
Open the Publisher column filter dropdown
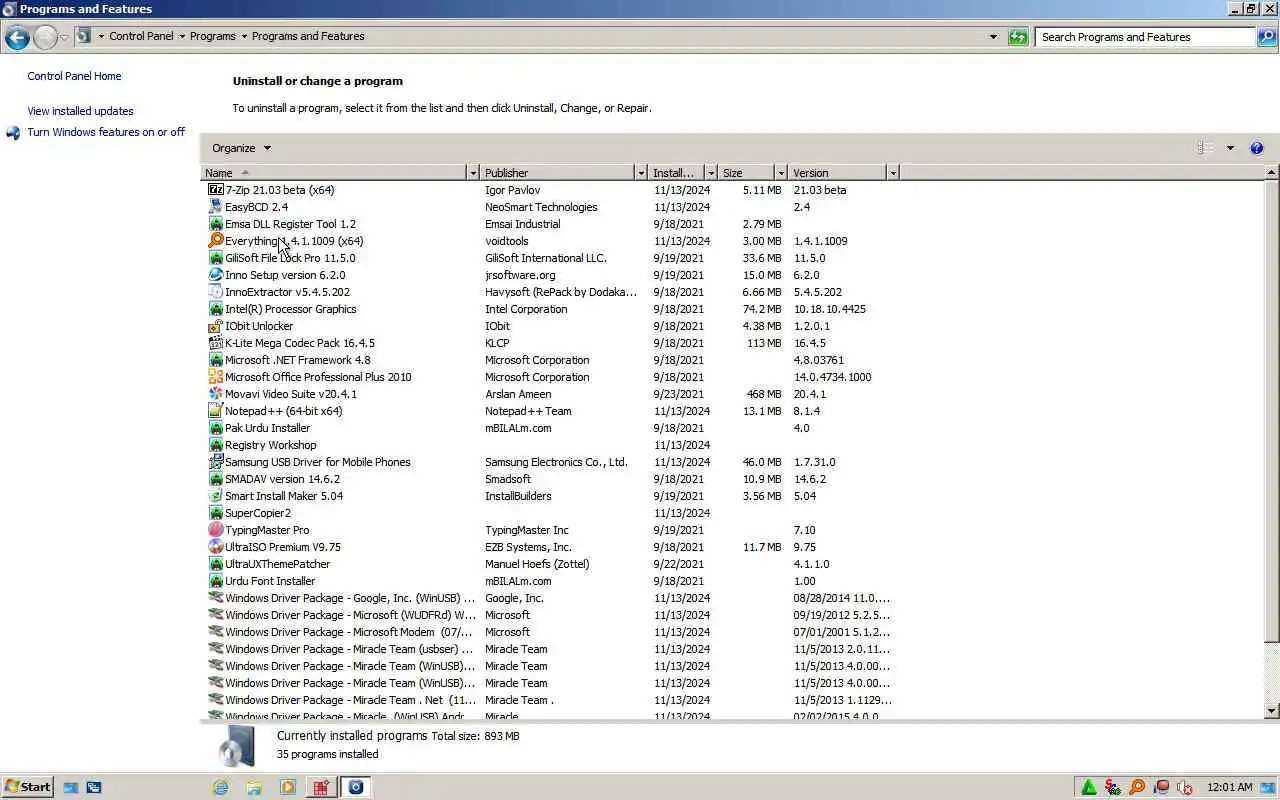(641, 173)
